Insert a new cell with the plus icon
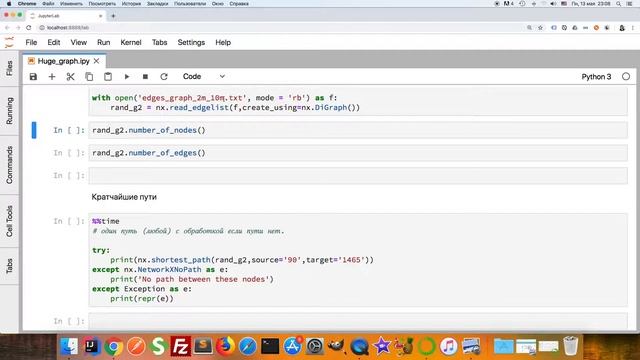This screenshot has width=640, height=360. [x=52, y=77]
